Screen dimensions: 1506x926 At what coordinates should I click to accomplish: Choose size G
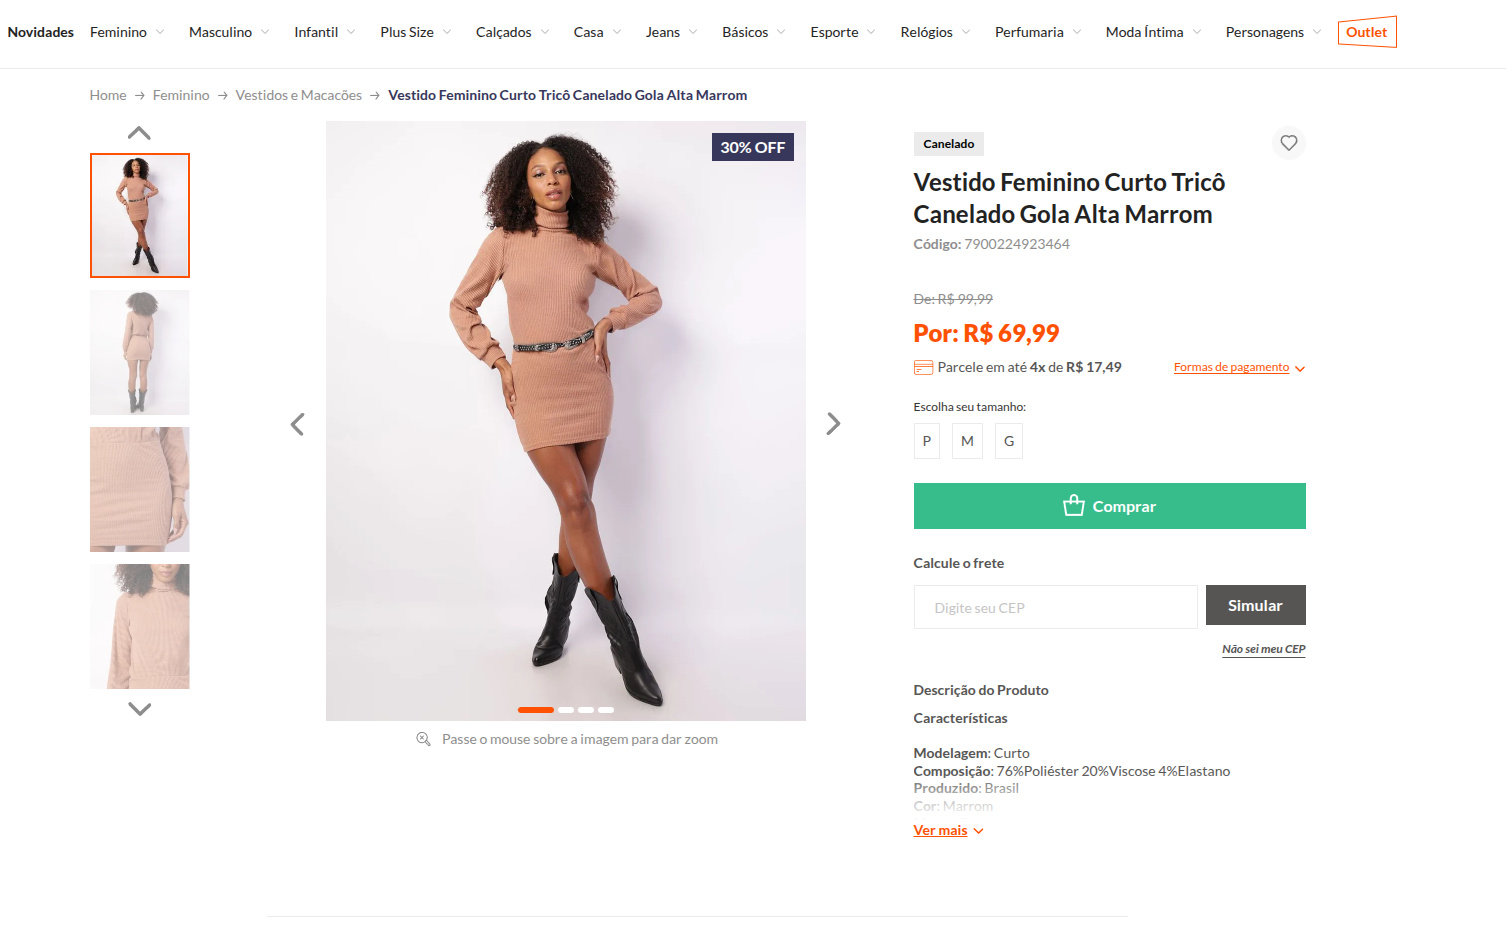tap(1008, 441)
